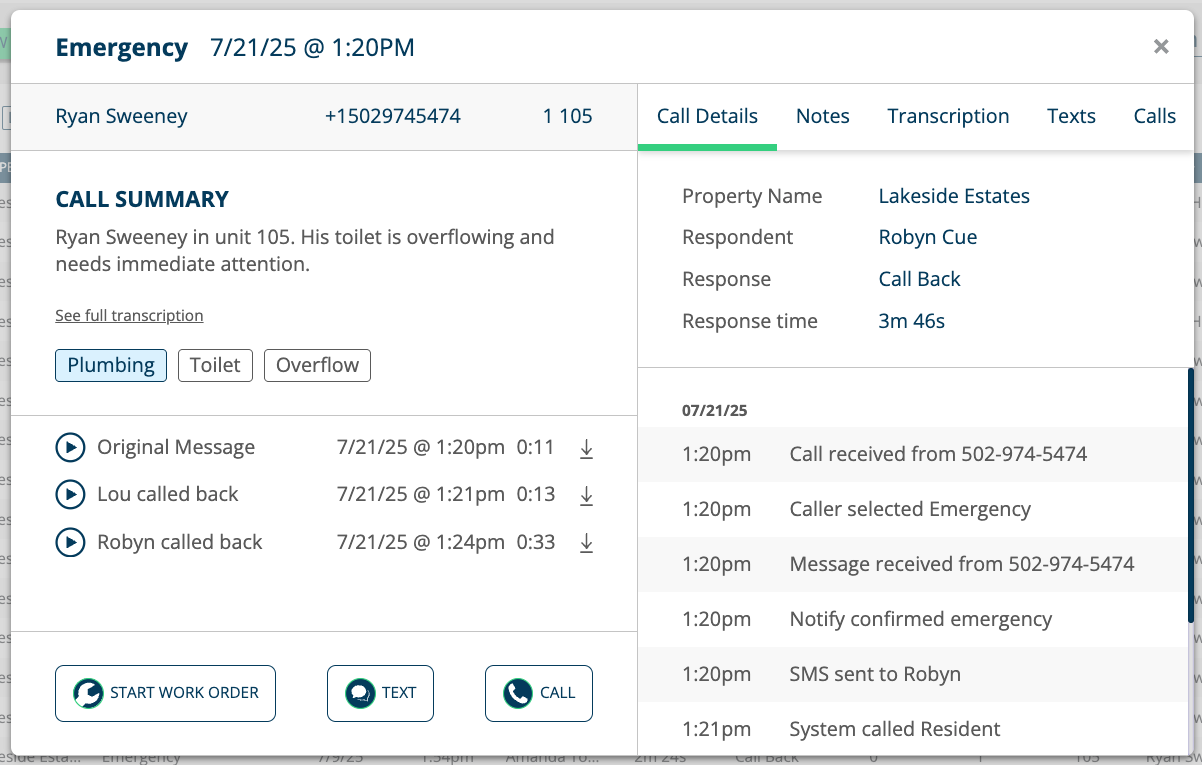
Task: Download Robyn called back audio
Action: 587,543
